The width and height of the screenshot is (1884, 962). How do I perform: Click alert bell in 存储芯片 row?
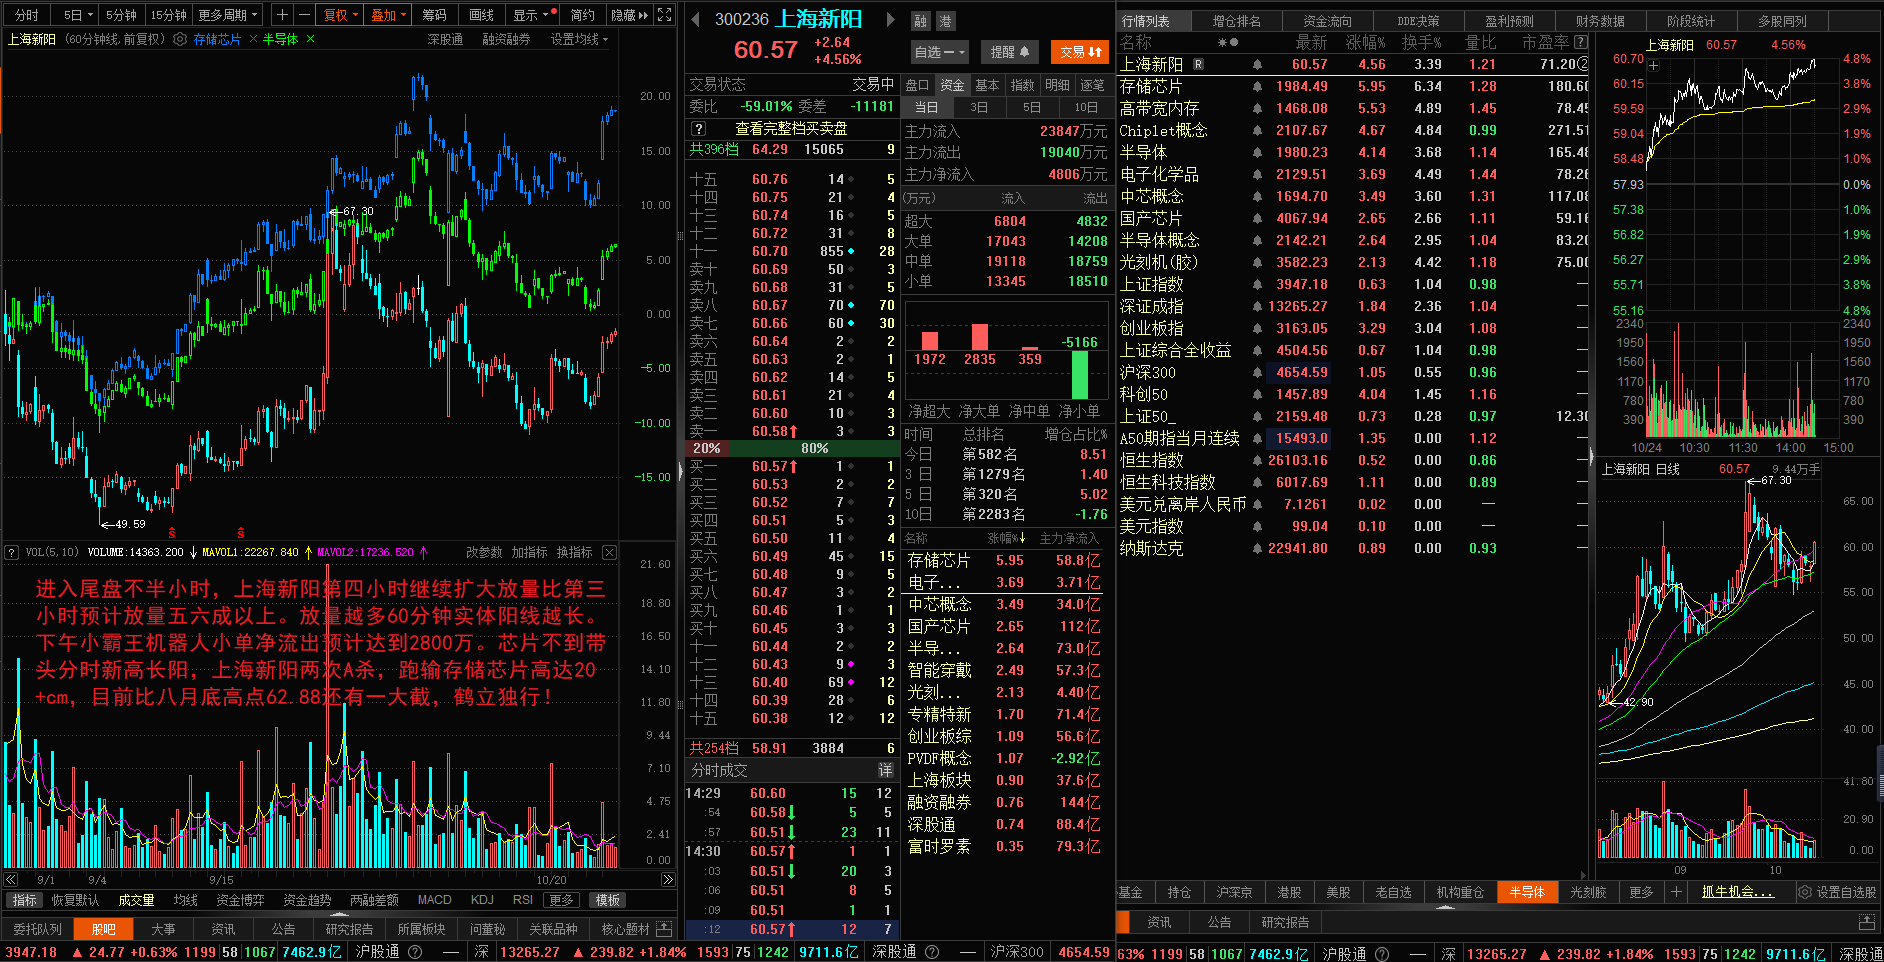pyautogui.click(x=1257, y=86)
